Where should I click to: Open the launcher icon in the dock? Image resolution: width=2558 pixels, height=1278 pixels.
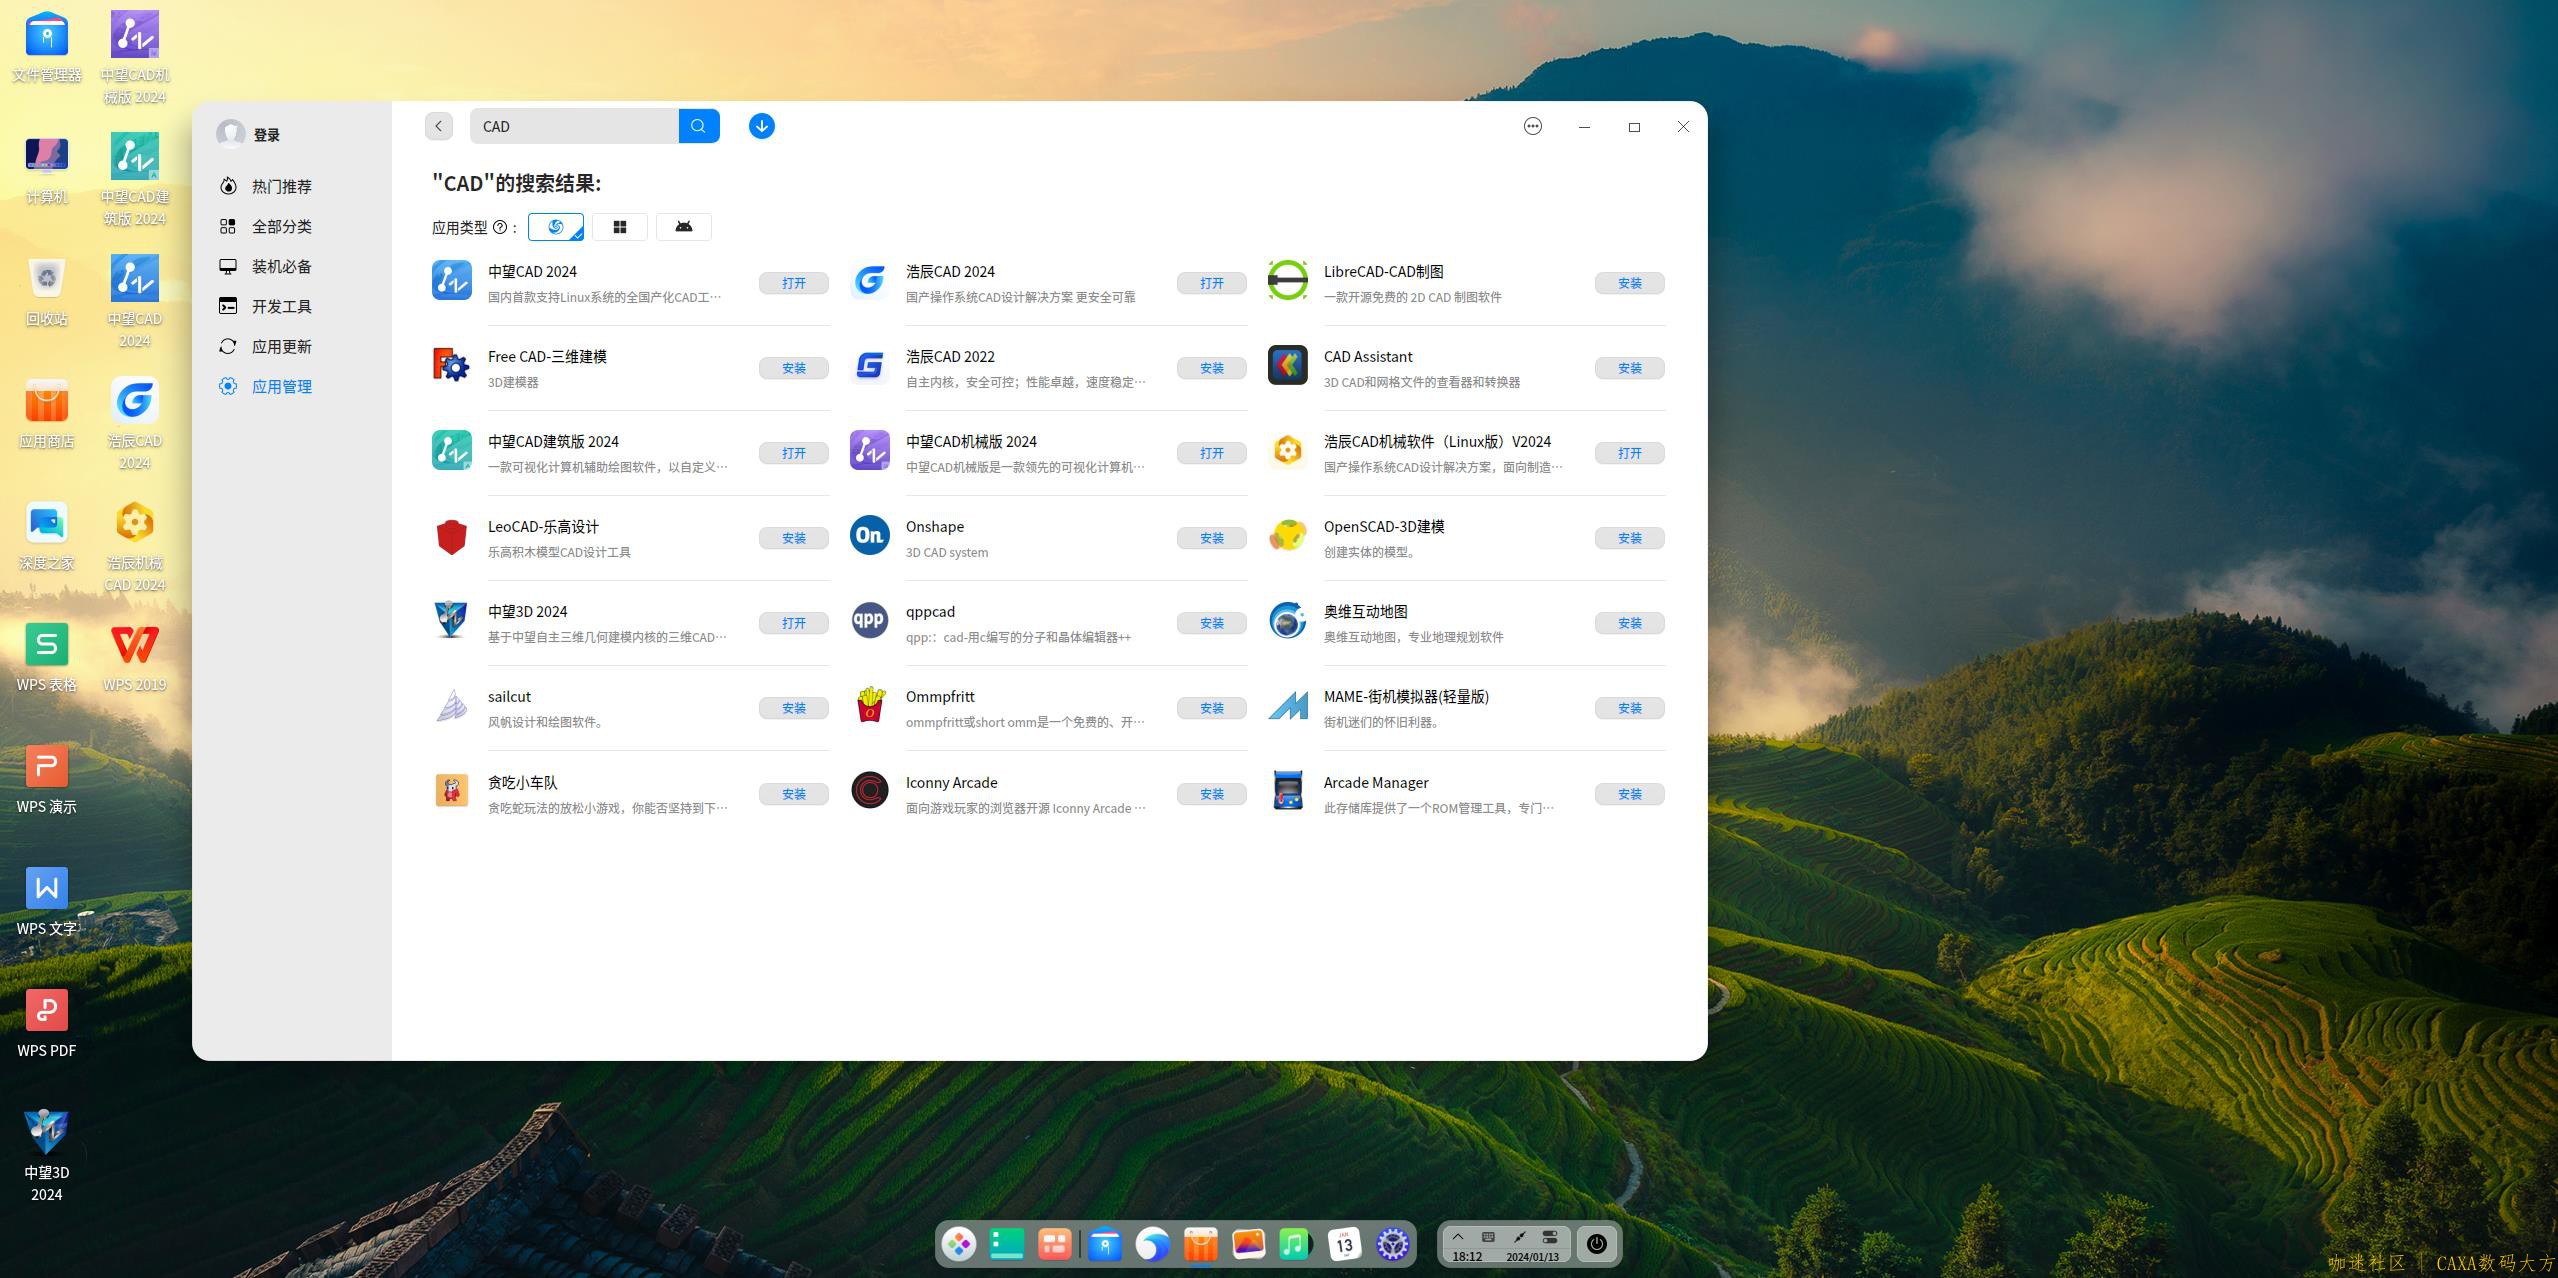click(958, 1244)
